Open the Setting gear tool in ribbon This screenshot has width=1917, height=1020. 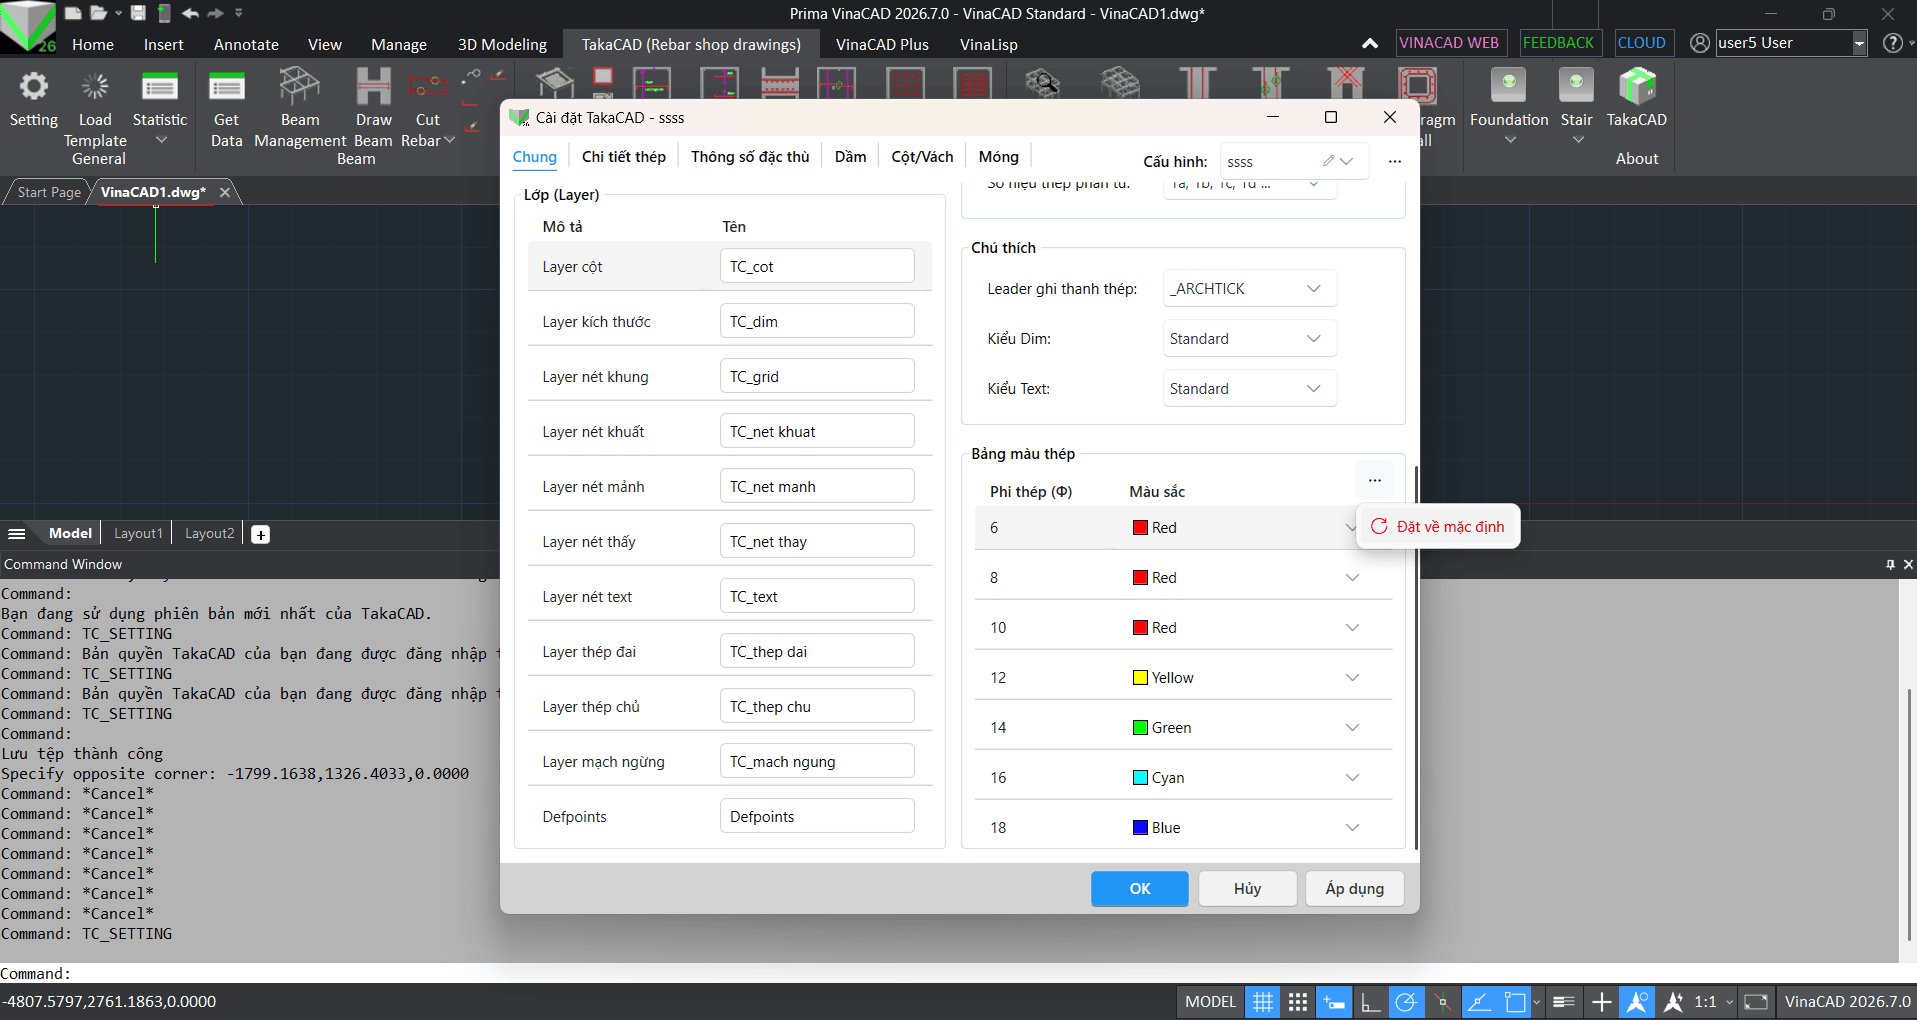coord(34,87)
